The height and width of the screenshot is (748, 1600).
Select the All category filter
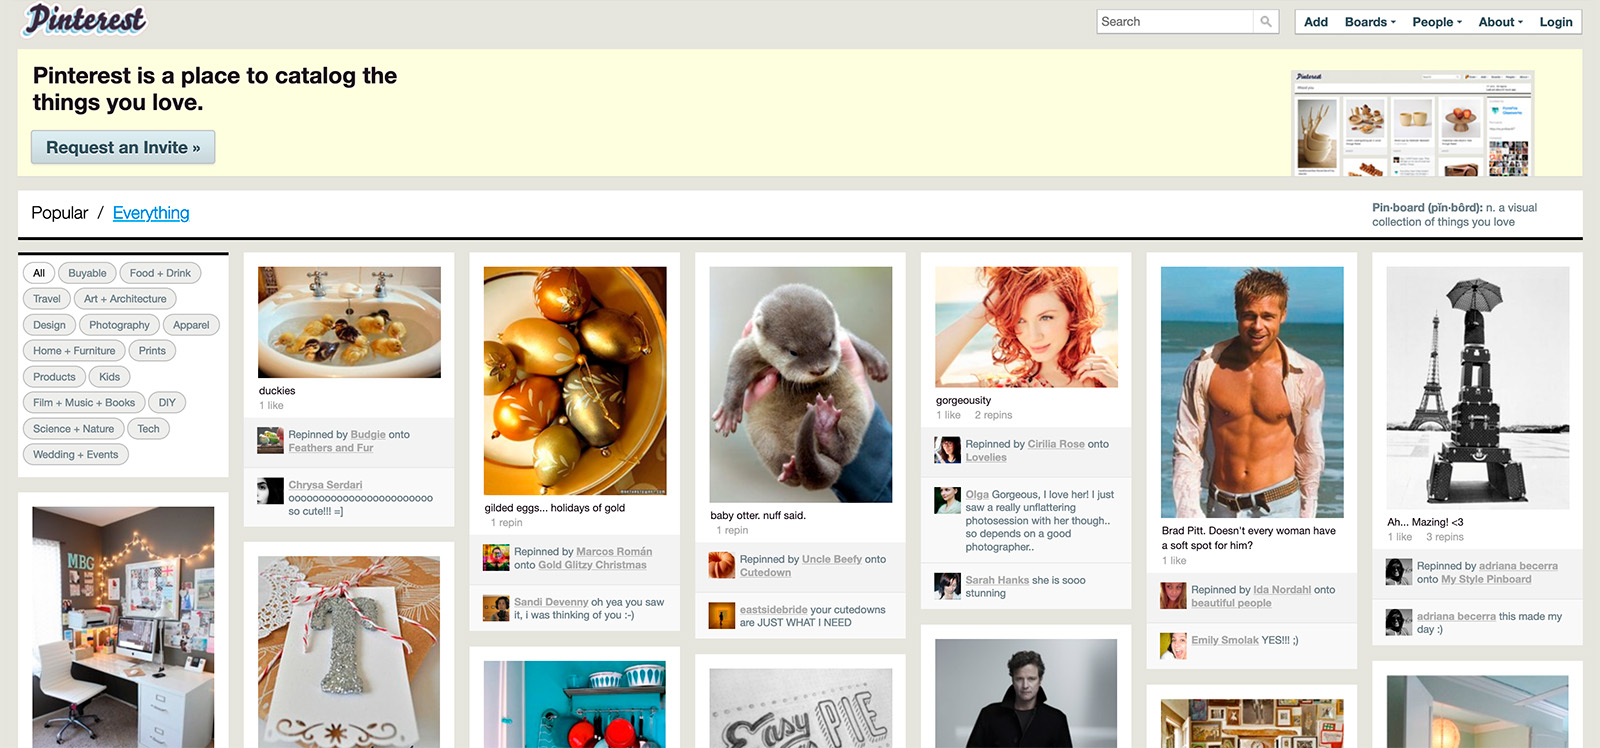39,273
